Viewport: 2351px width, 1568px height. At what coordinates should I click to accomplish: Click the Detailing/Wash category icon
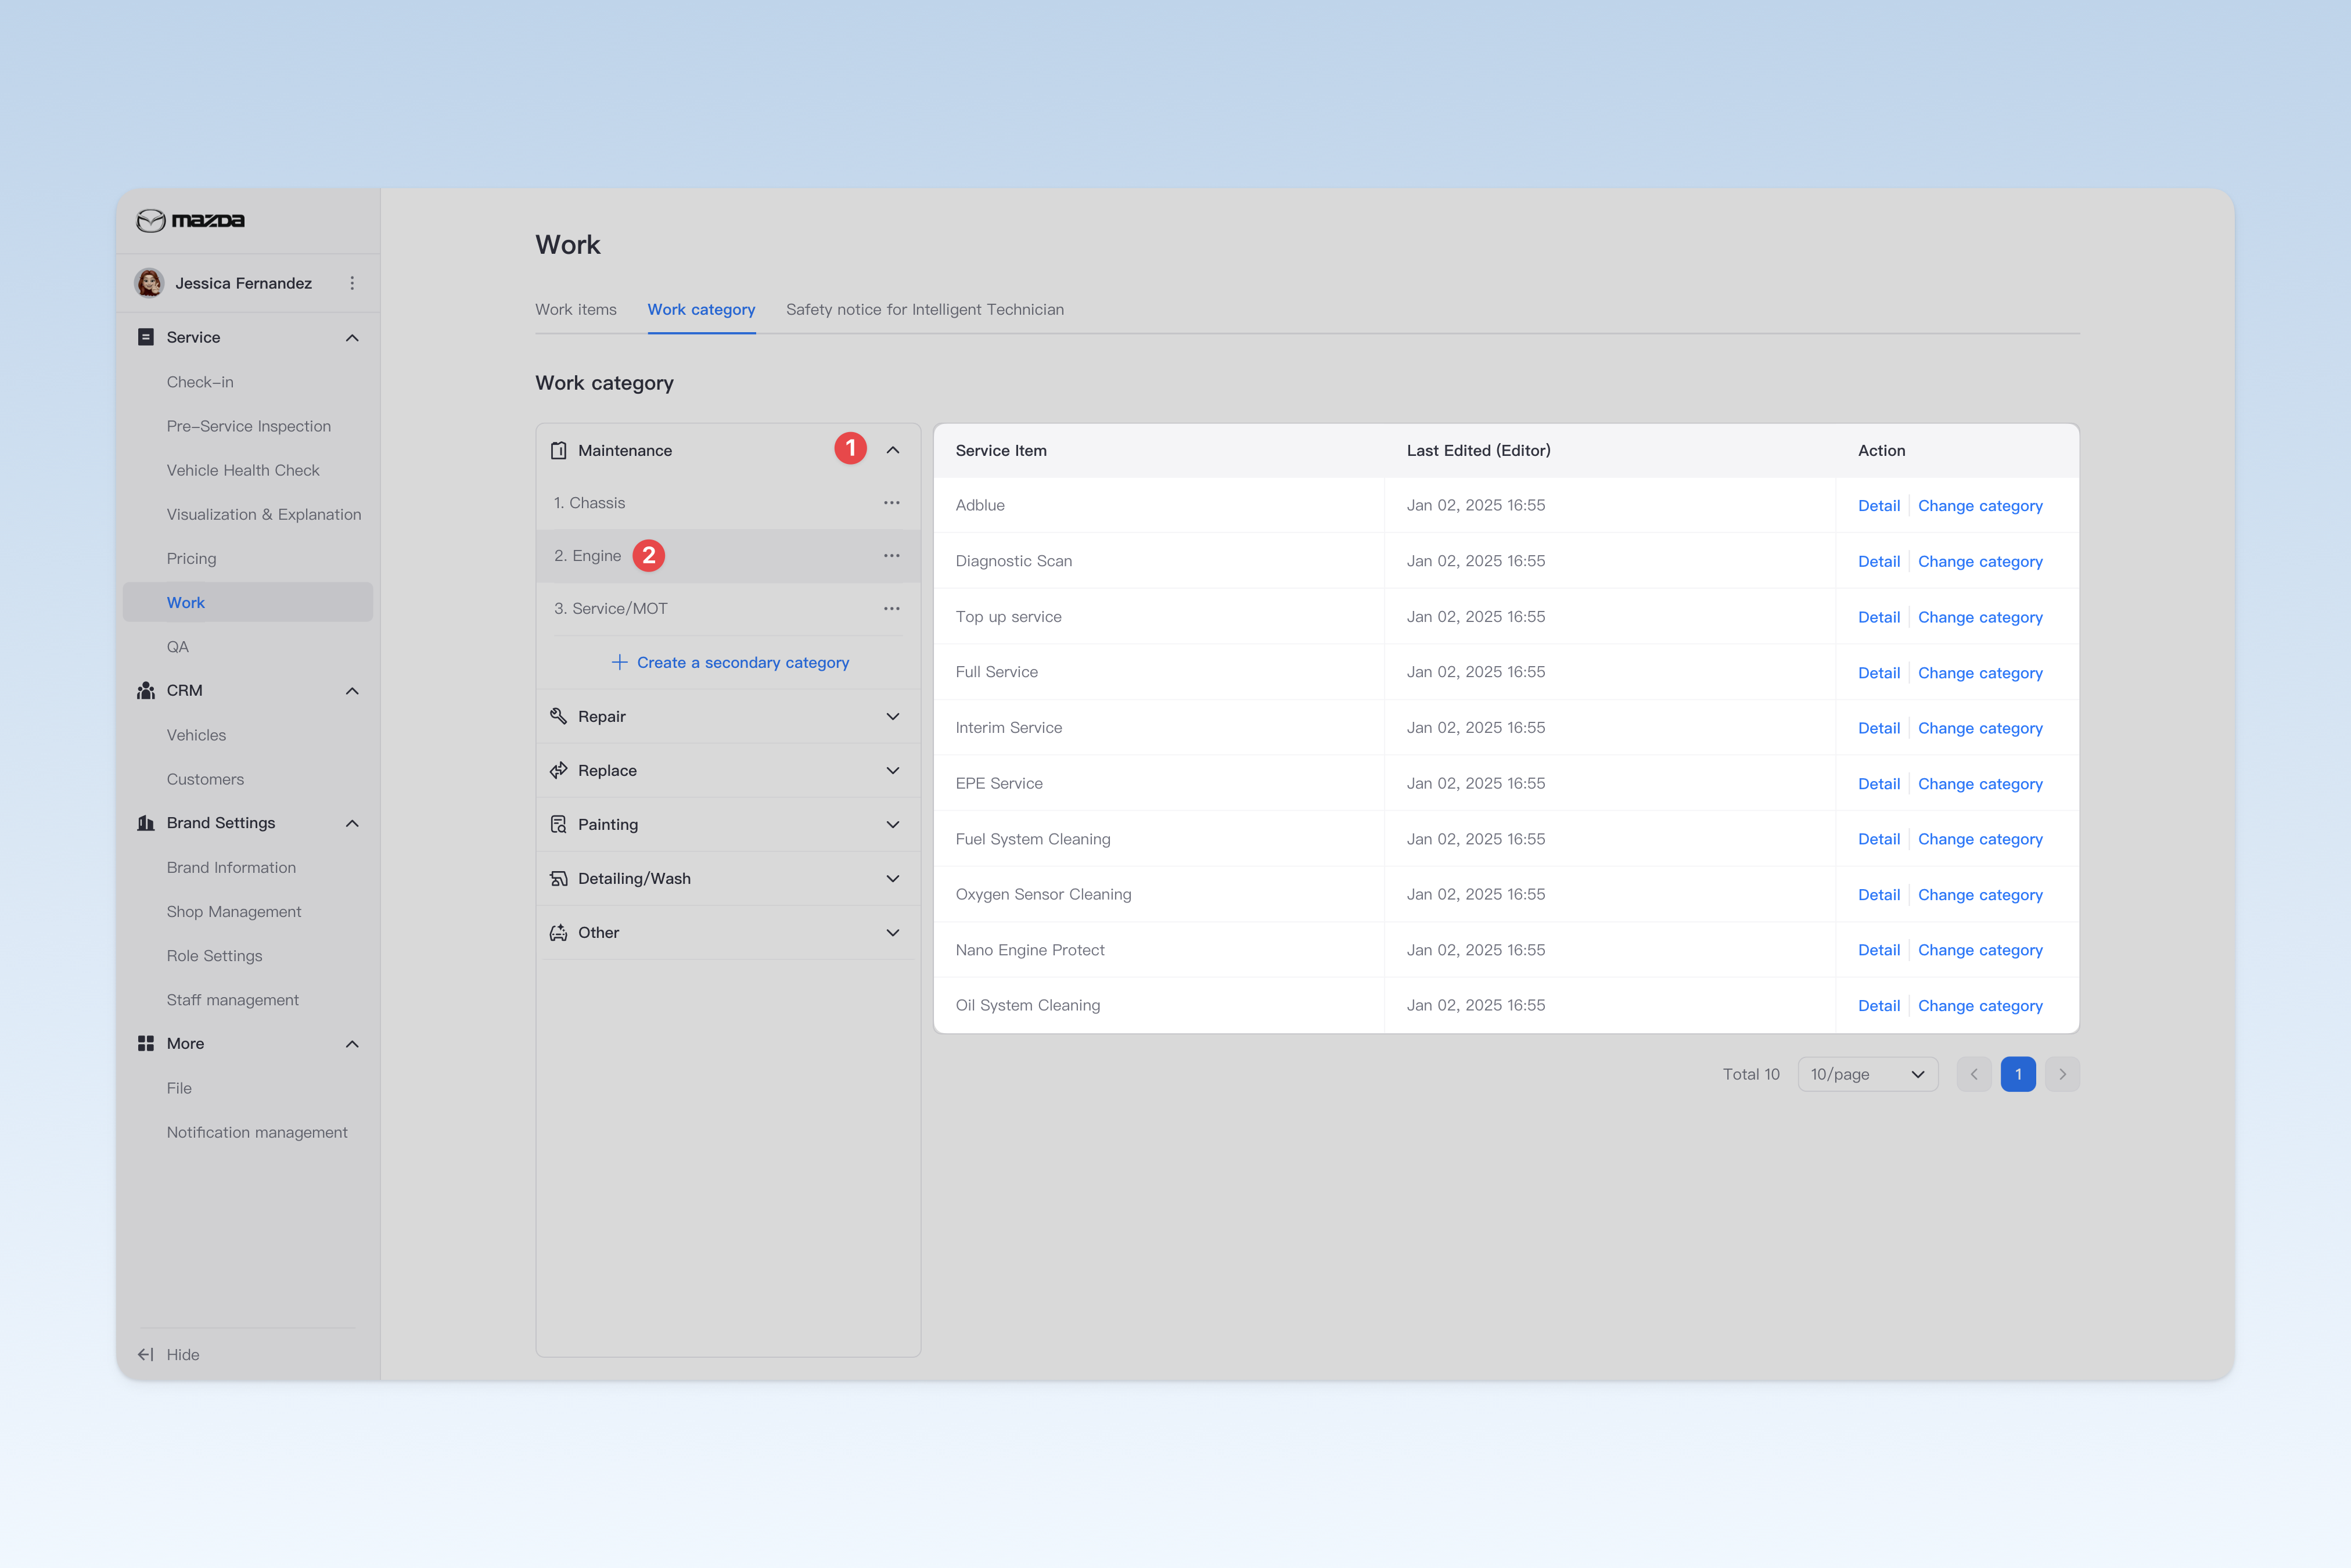click(558, 878)
